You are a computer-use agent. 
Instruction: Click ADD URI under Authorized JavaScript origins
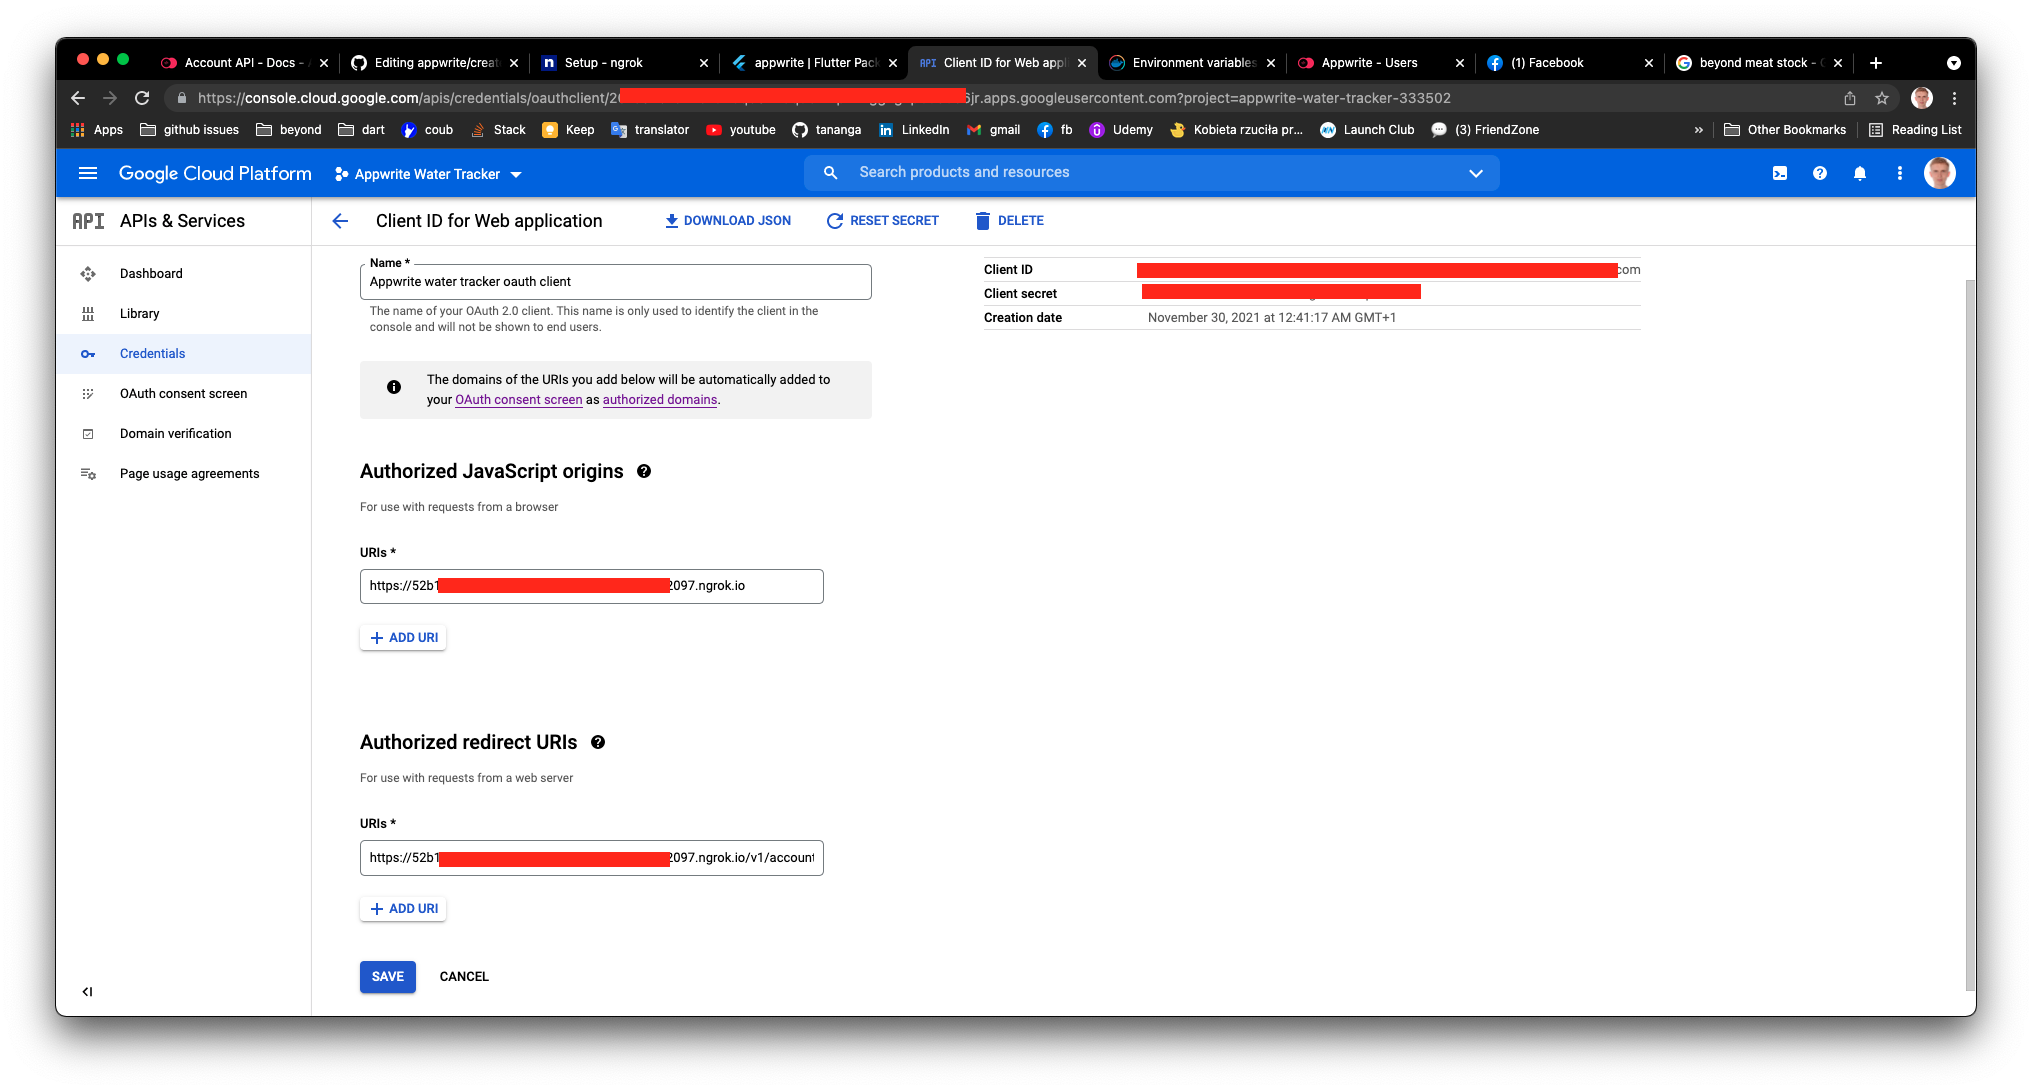(x=403, y=637)
